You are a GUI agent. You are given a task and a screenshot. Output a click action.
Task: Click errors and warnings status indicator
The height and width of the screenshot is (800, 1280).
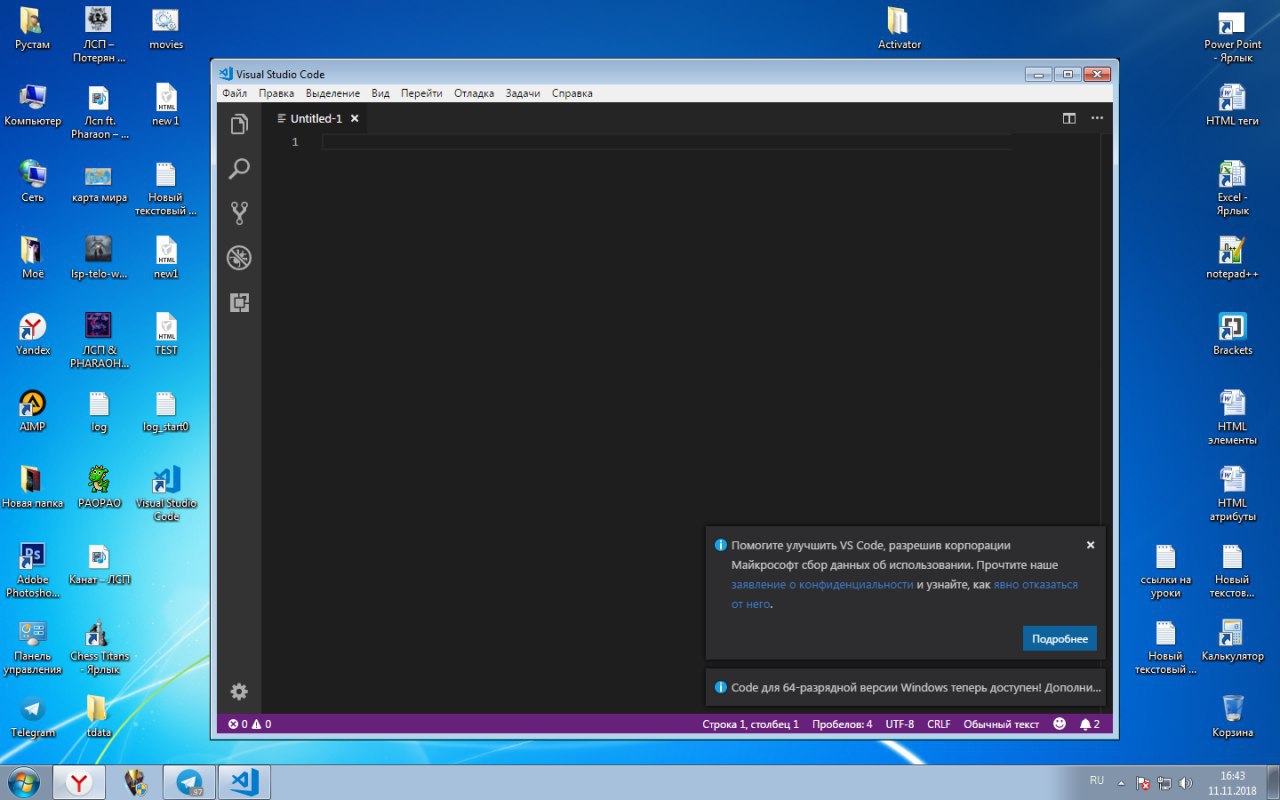pyautogui.click(x=249, y=724)
